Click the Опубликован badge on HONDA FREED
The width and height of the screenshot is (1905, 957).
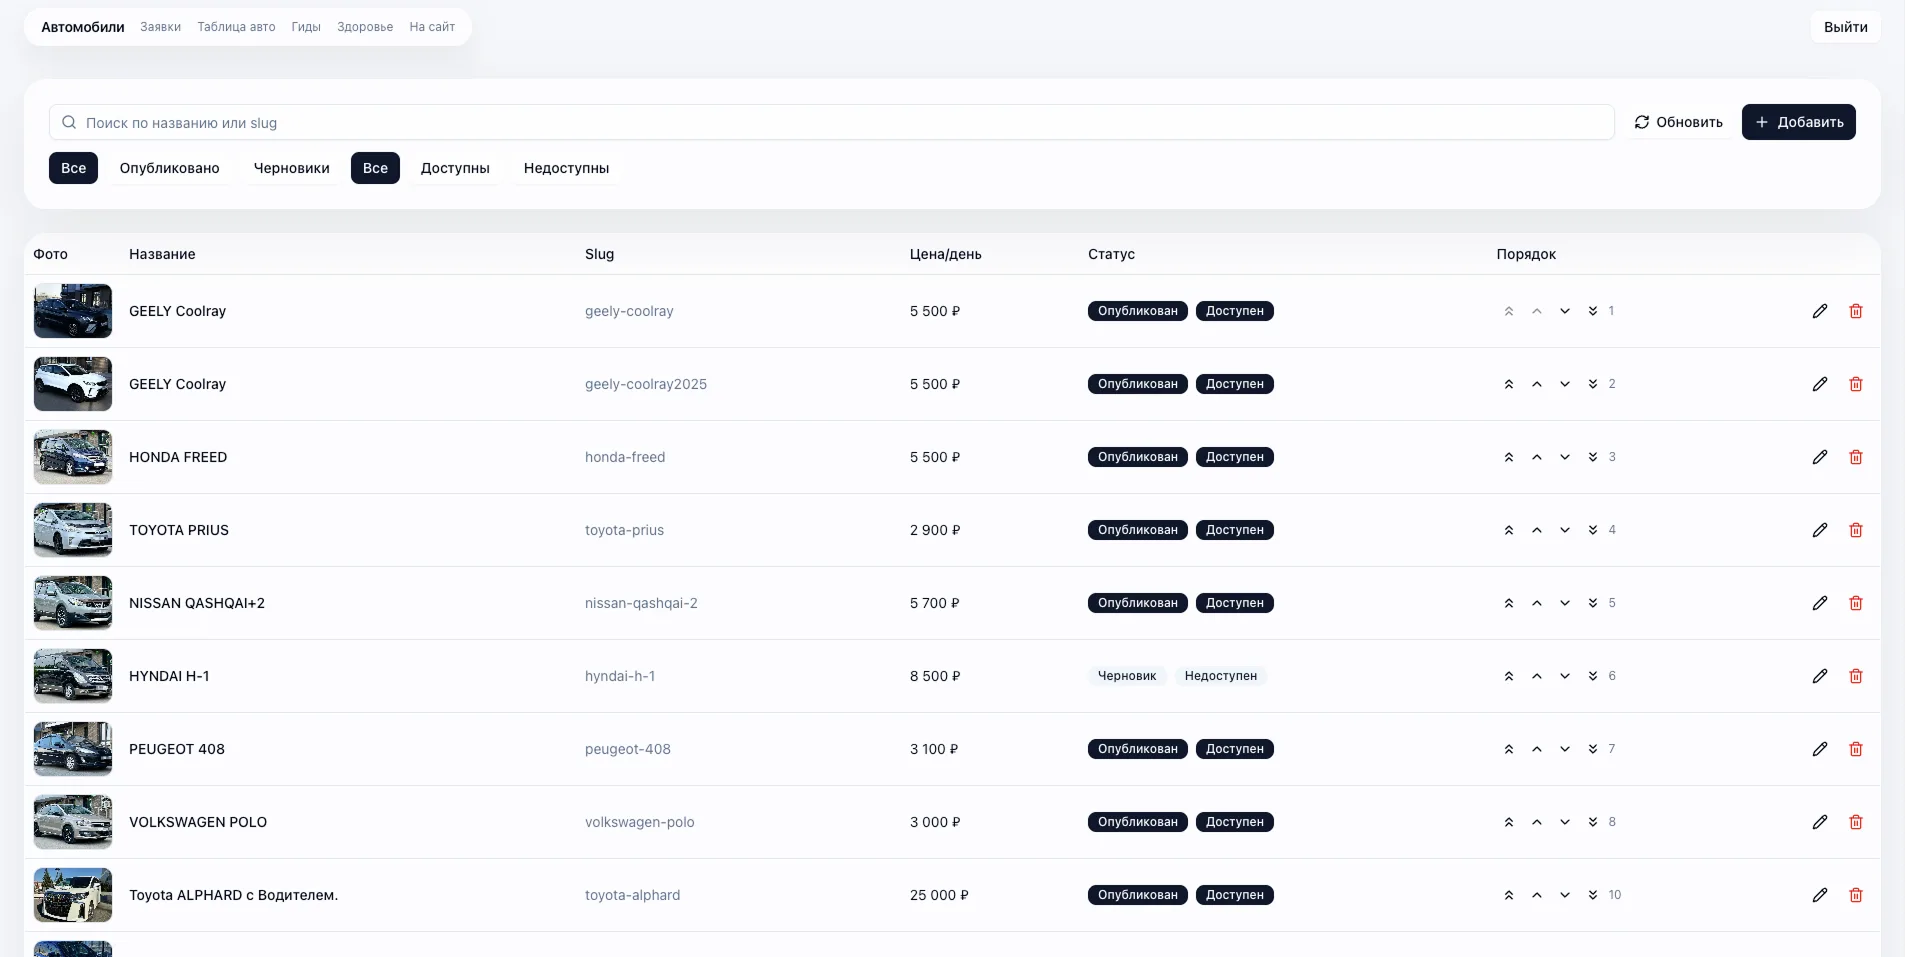click(1138, 457)
